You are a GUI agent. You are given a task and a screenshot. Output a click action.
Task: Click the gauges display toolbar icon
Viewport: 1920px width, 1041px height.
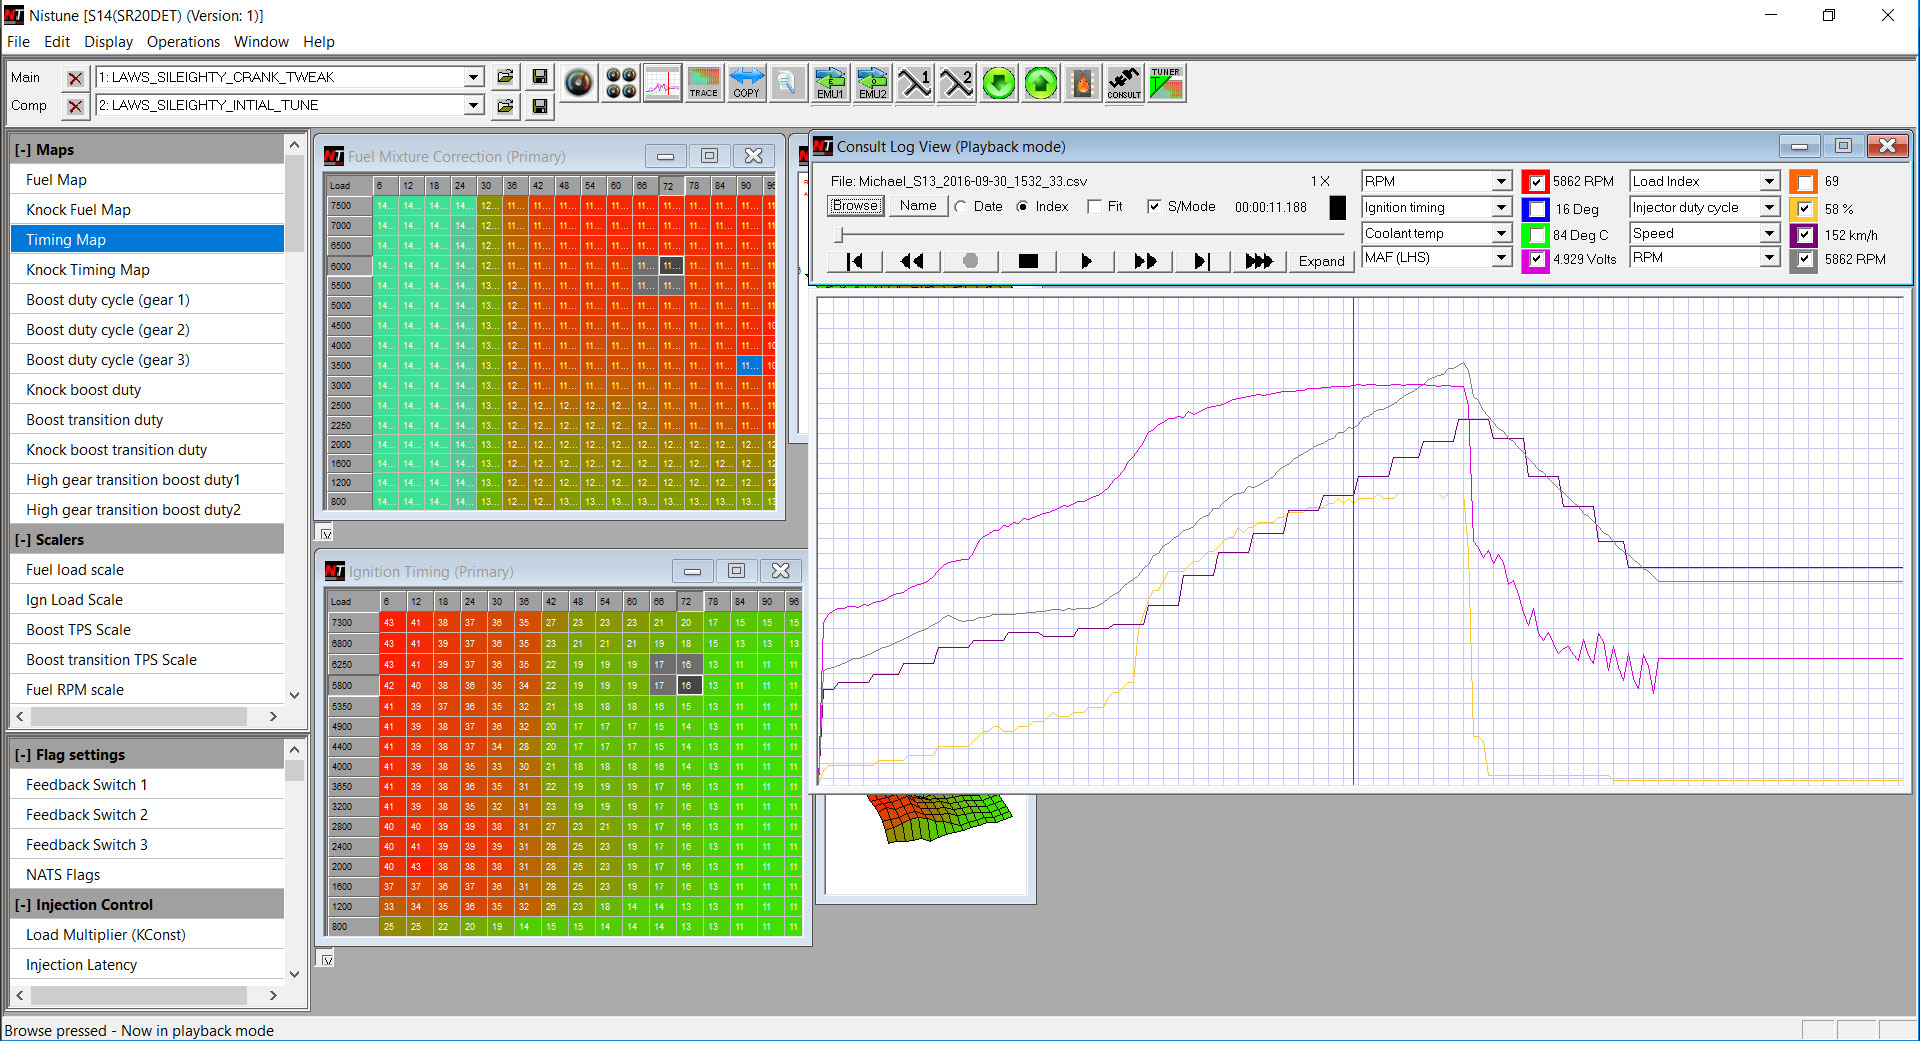[x=620, y=83]
